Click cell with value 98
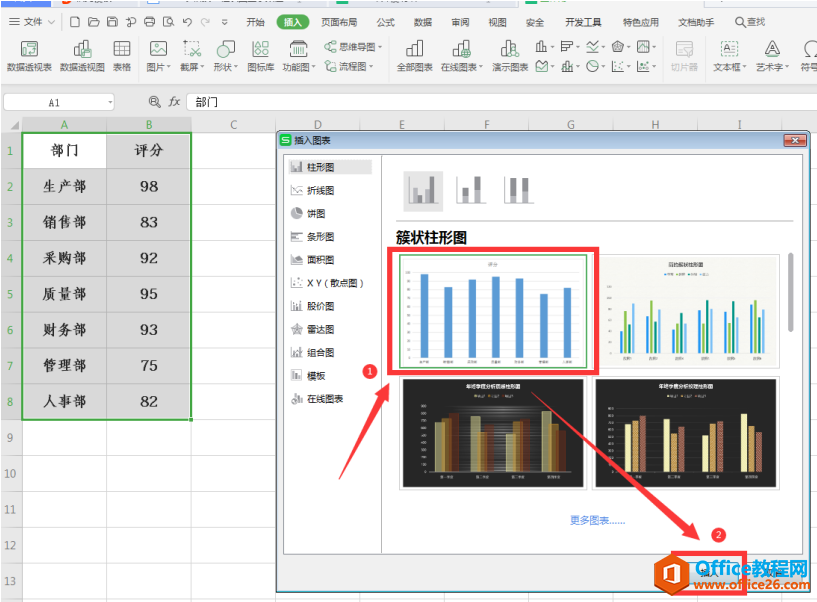 point(148,187)
